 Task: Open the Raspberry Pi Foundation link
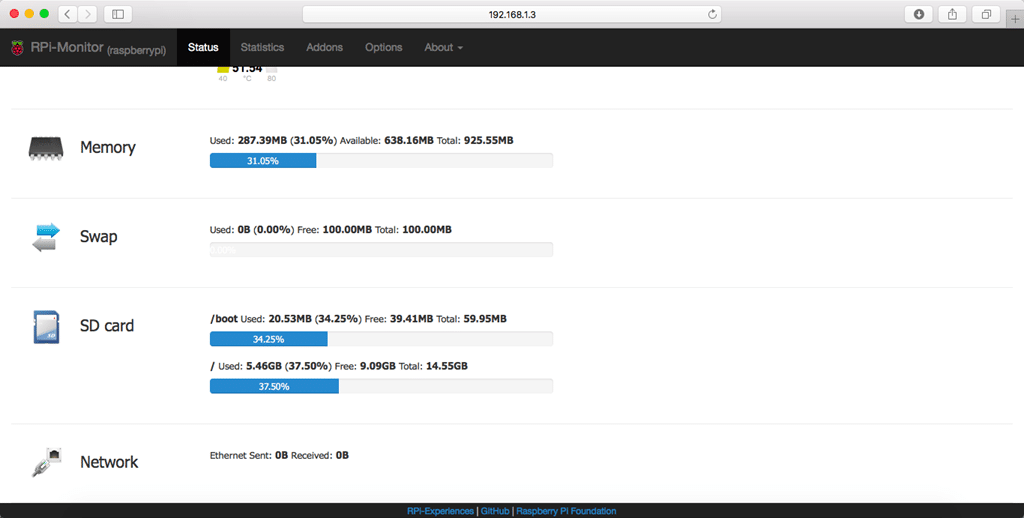566,511
